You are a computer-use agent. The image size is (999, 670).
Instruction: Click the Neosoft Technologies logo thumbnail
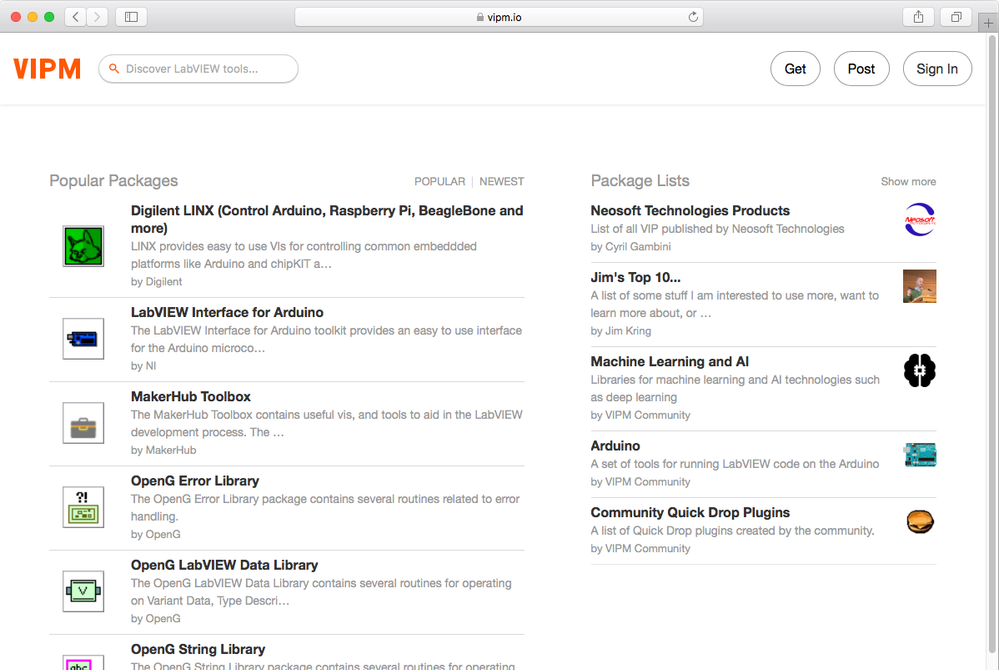(x=919, y=219)
